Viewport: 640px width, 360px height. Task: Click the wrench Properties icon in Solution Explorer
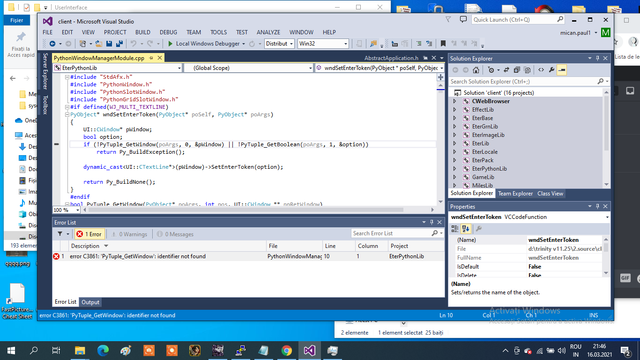click(551, 70)
